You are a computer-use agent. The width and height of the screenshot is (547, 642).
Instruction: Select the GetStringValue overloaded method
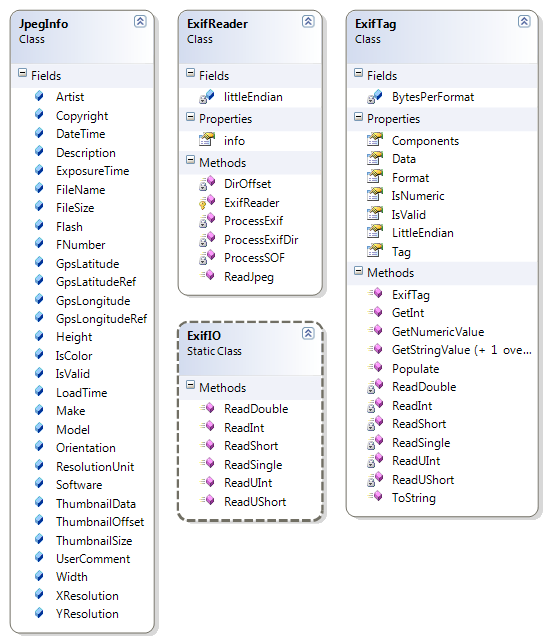(461, 350)
